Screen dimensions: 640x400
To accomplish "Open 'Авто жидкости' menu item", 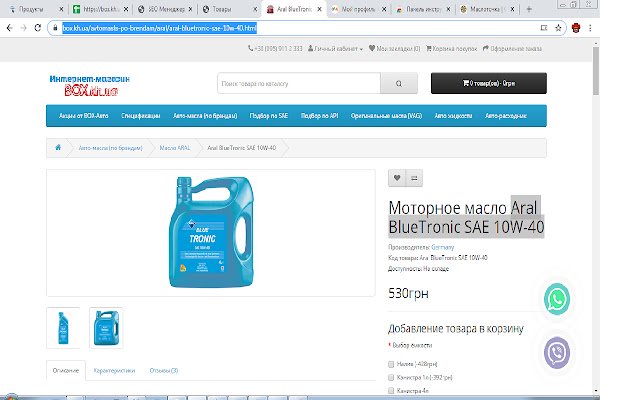I will 453,116.
